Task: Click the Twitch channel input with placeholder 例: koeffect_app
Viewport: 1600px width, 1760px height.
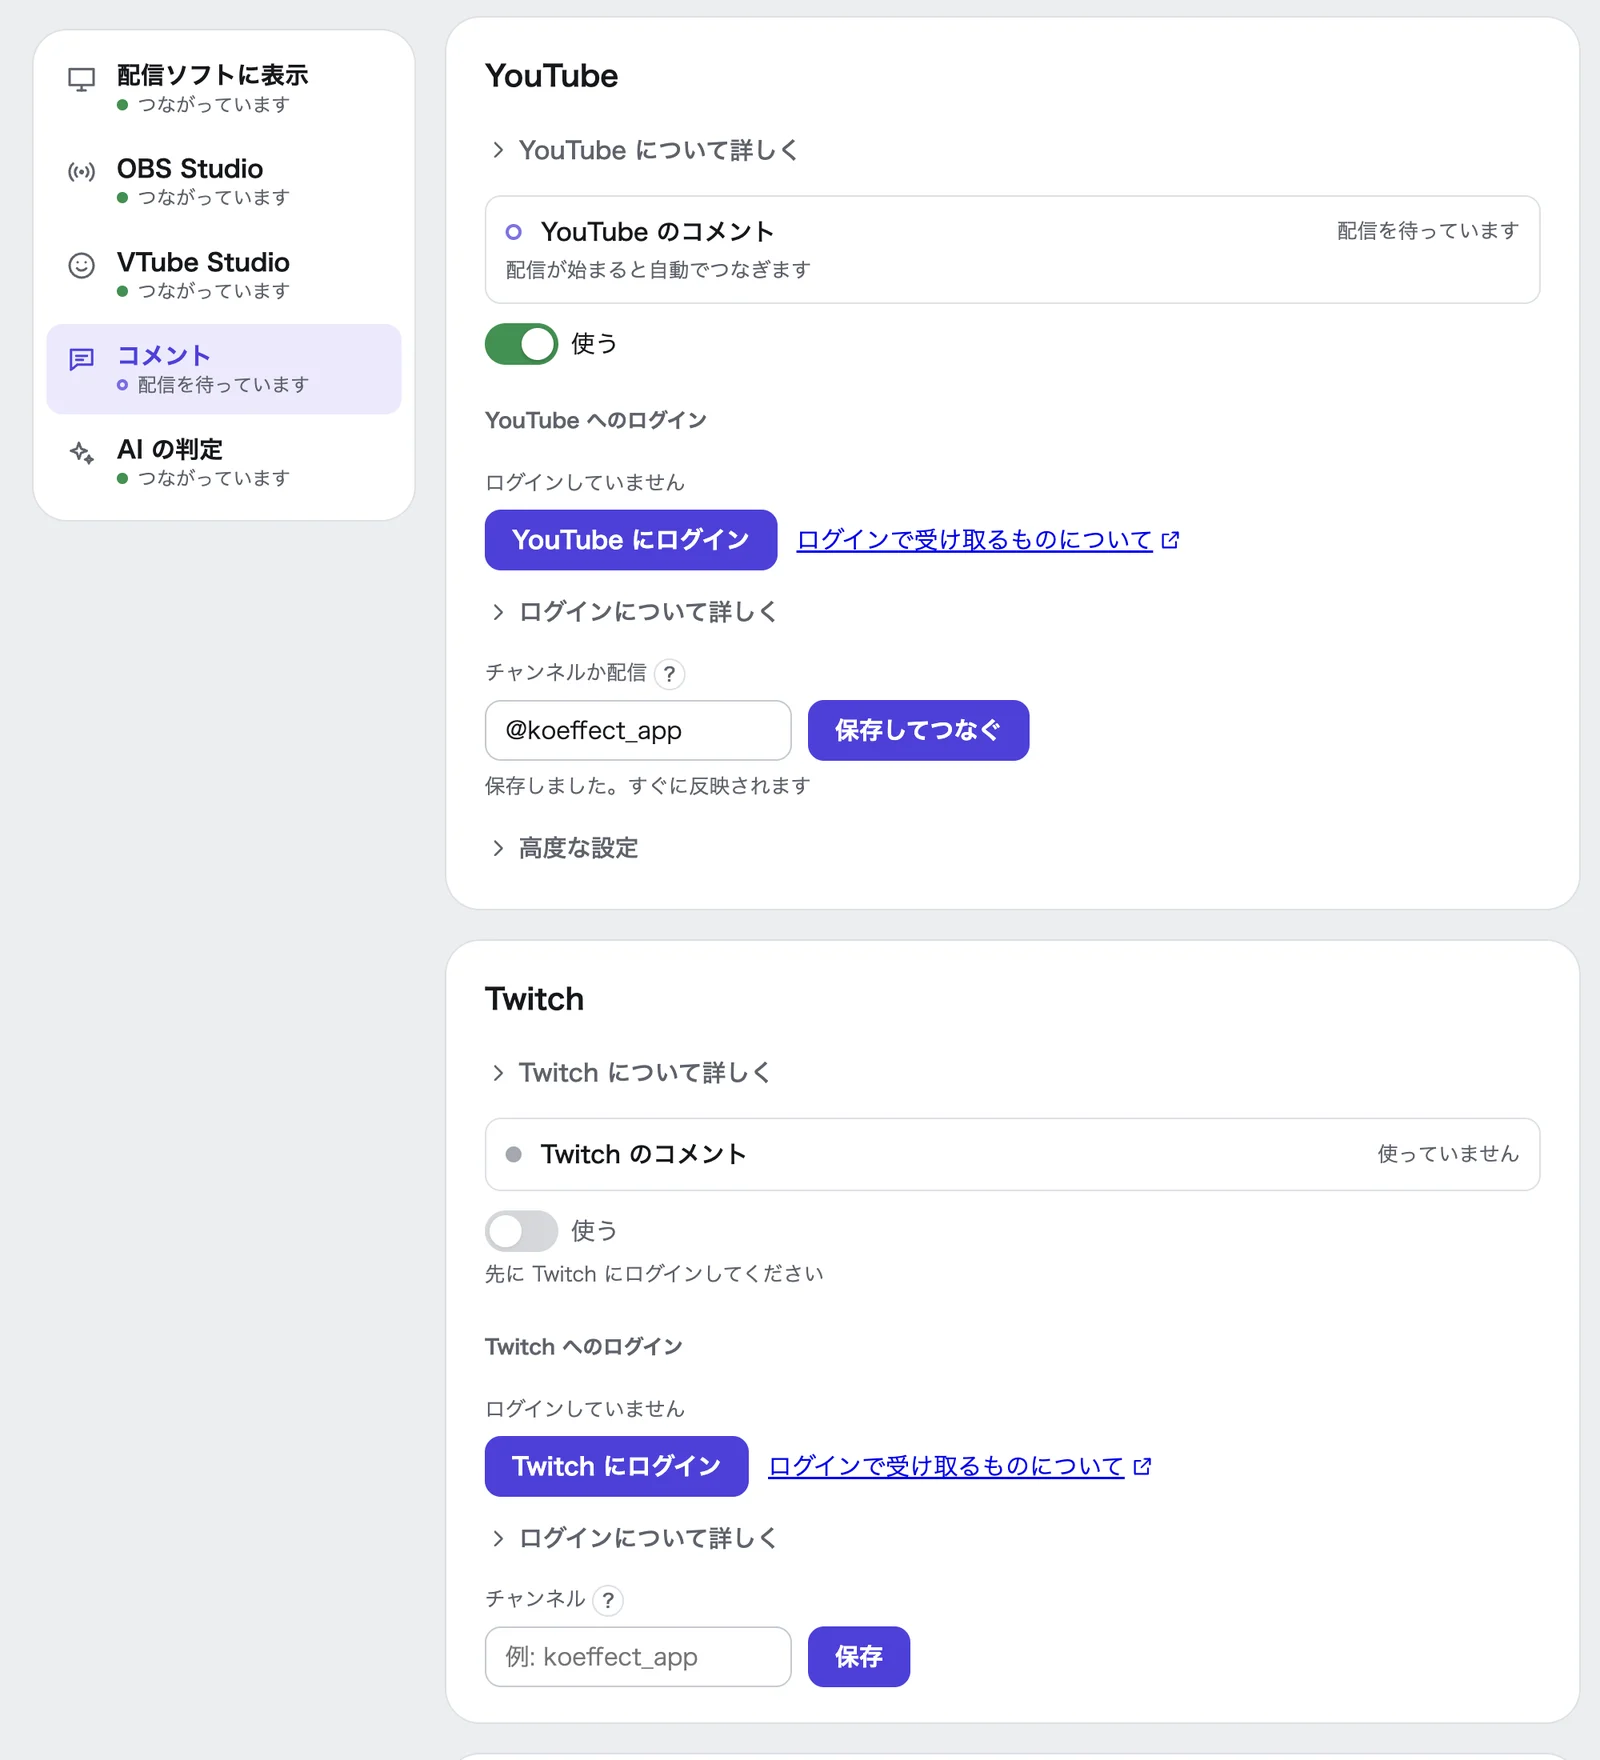Action: point(638,1657)
